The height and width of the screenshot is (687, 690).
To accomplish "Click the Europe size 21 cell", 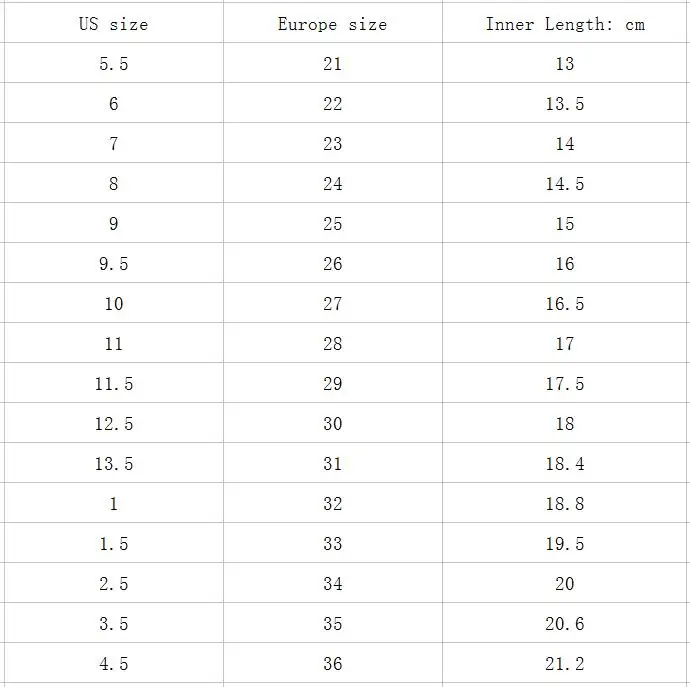I will tap(333, 63).
